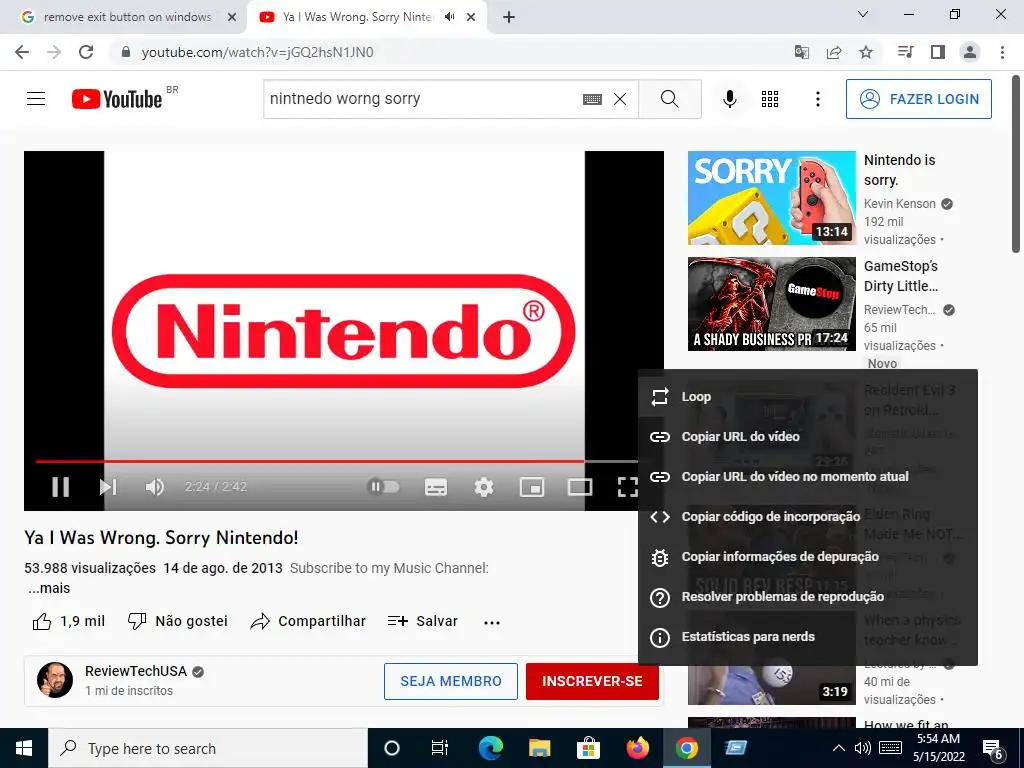1024x768 pixels.
Task: Turn on subtitles/captions icon
Action: tap(436, 487)
